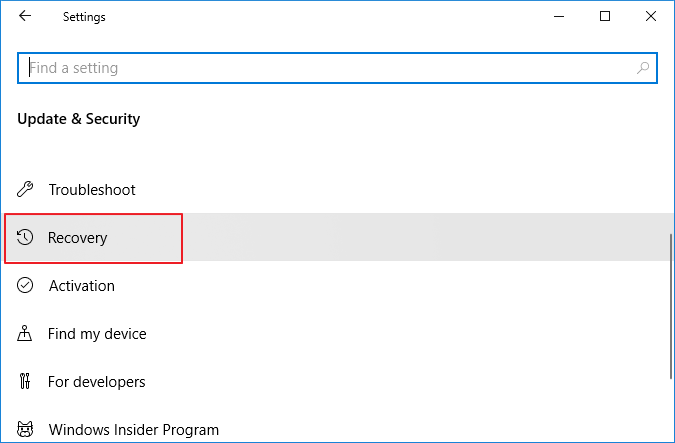The height and width of the screenshot is (443, 675).
Task: Open the Find my device page
Action: click(x=97, y=334)
